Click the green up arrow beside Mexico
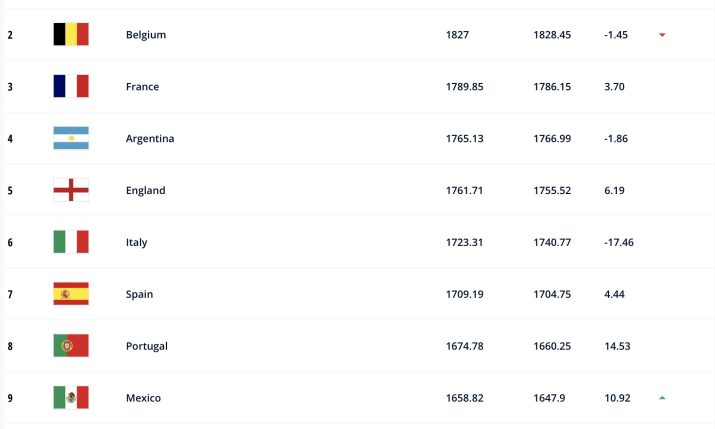 662,398
